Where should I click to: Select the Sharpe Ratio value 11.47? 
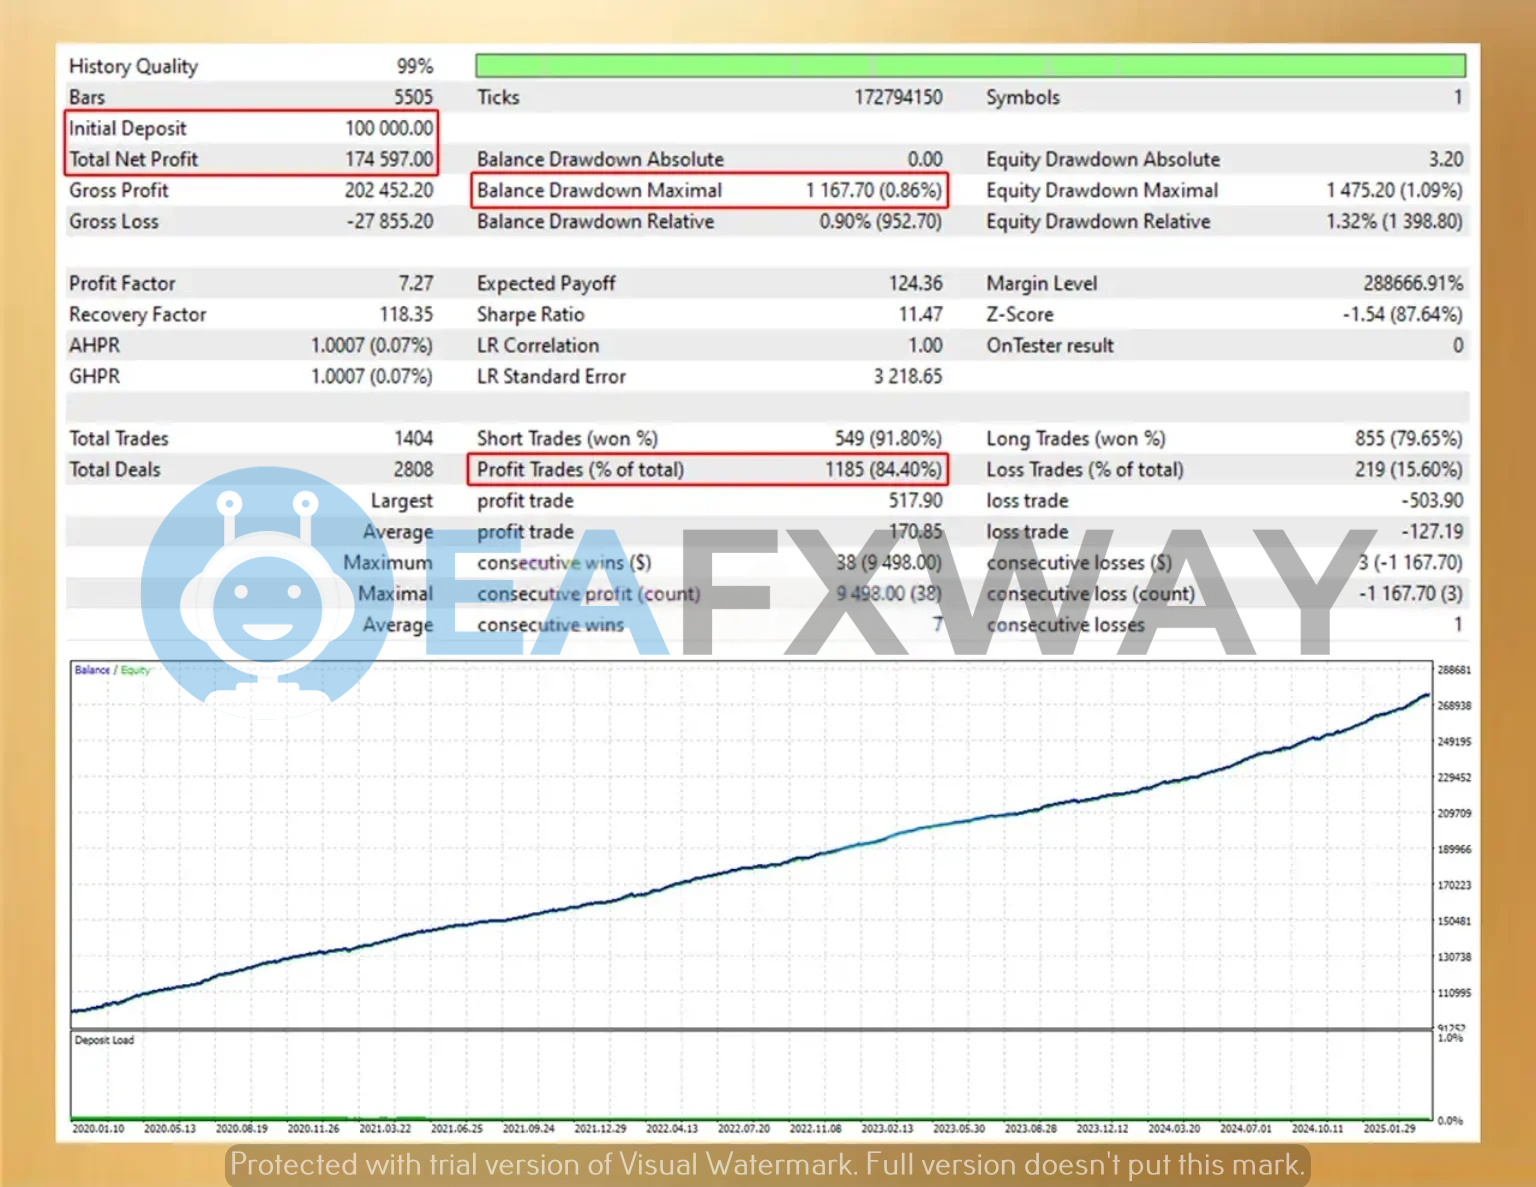coord(920,314)
